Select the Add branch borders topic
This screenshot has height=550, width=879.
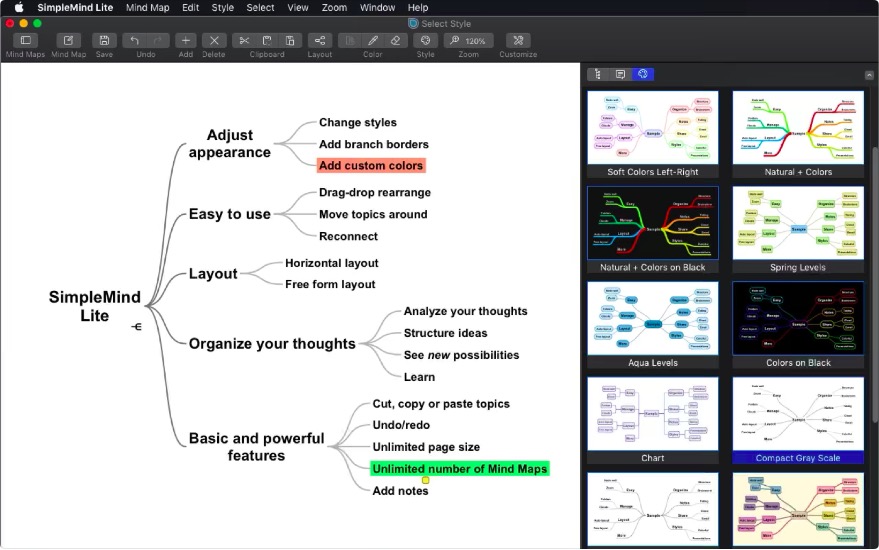click(x=374, y=144)
